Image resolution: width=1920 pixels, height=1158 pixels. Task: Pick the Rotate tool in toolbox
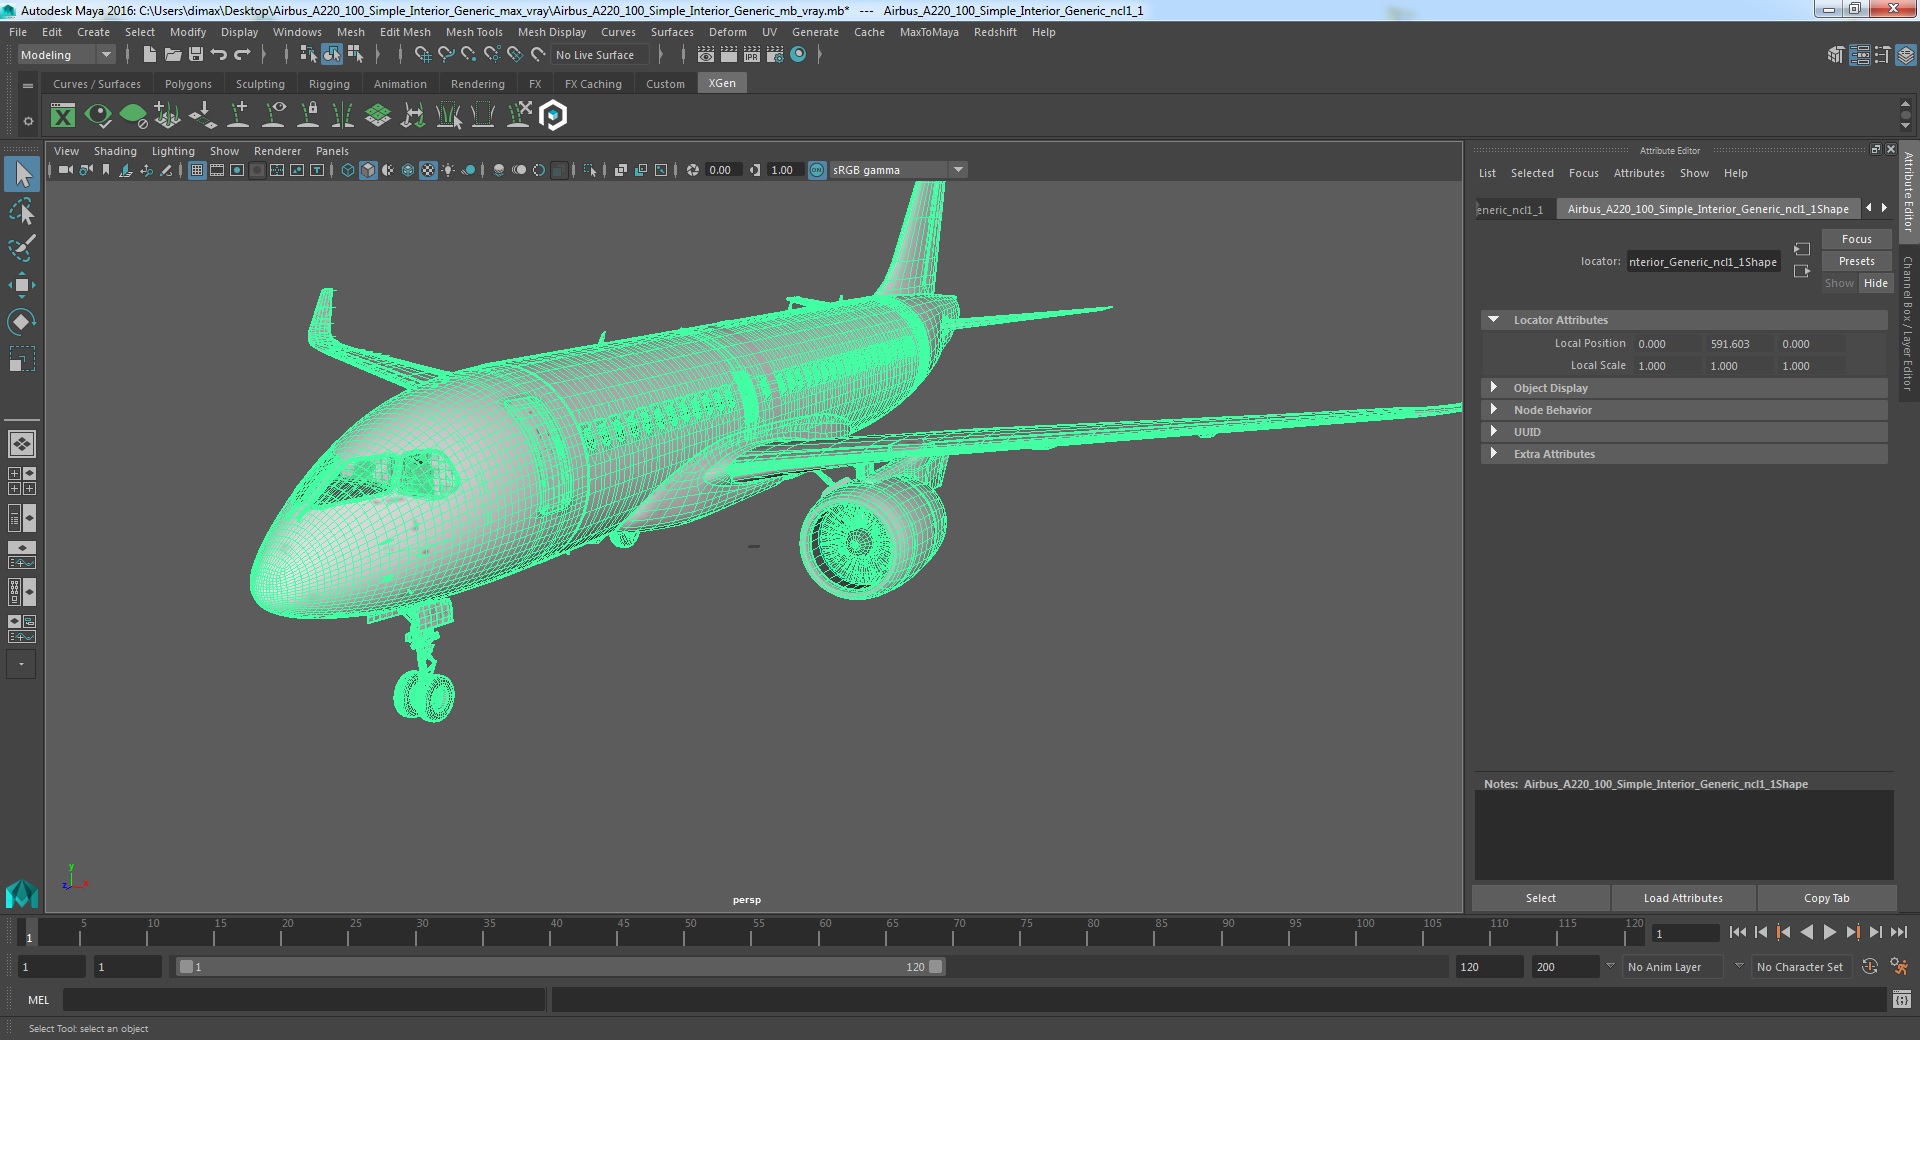[21, 322]
